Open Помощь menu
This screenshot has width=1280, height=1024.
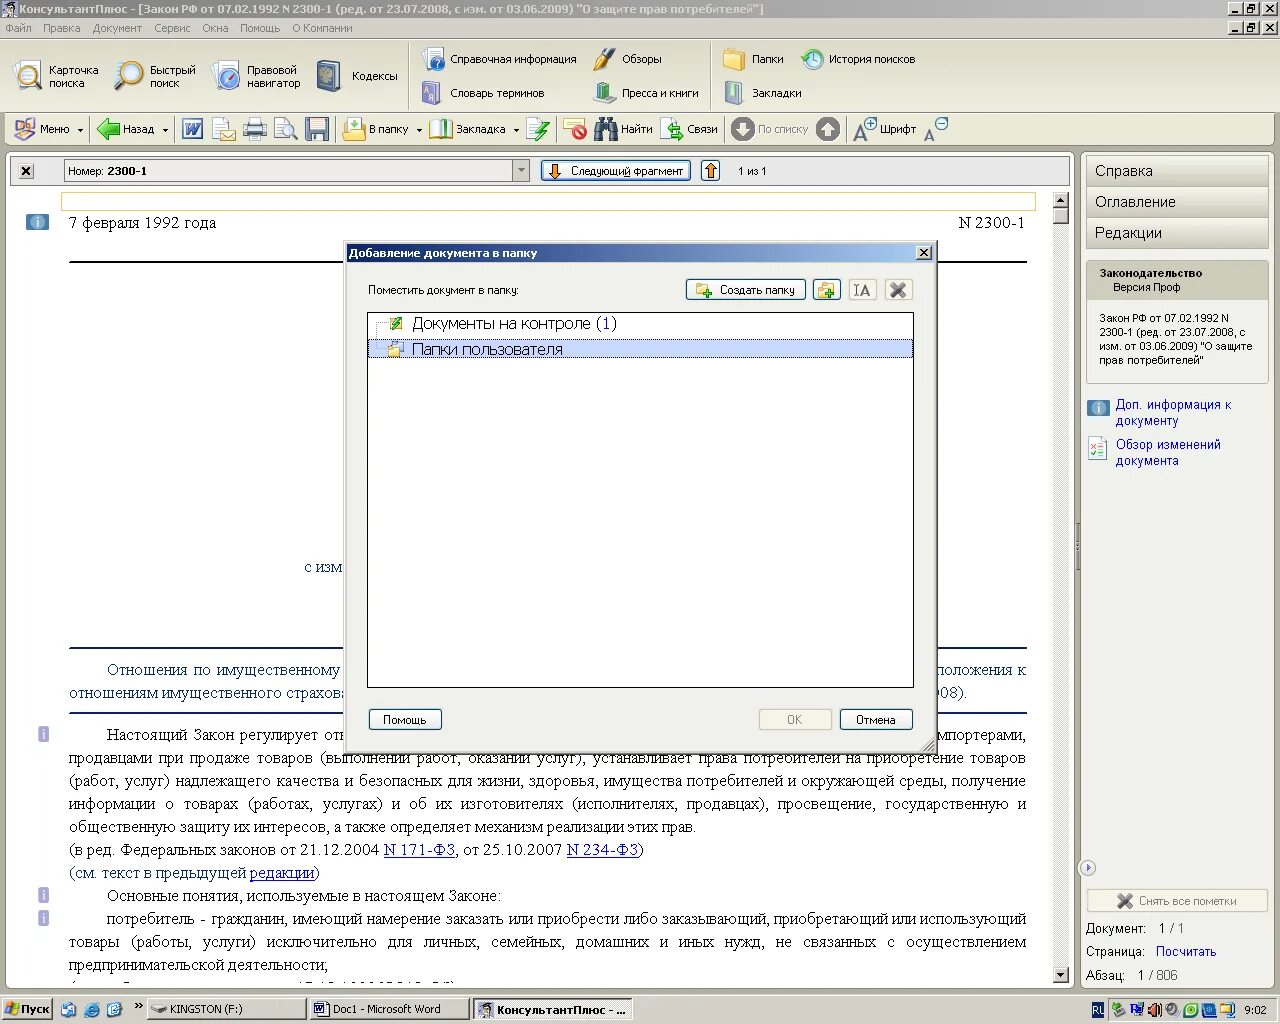260,28
